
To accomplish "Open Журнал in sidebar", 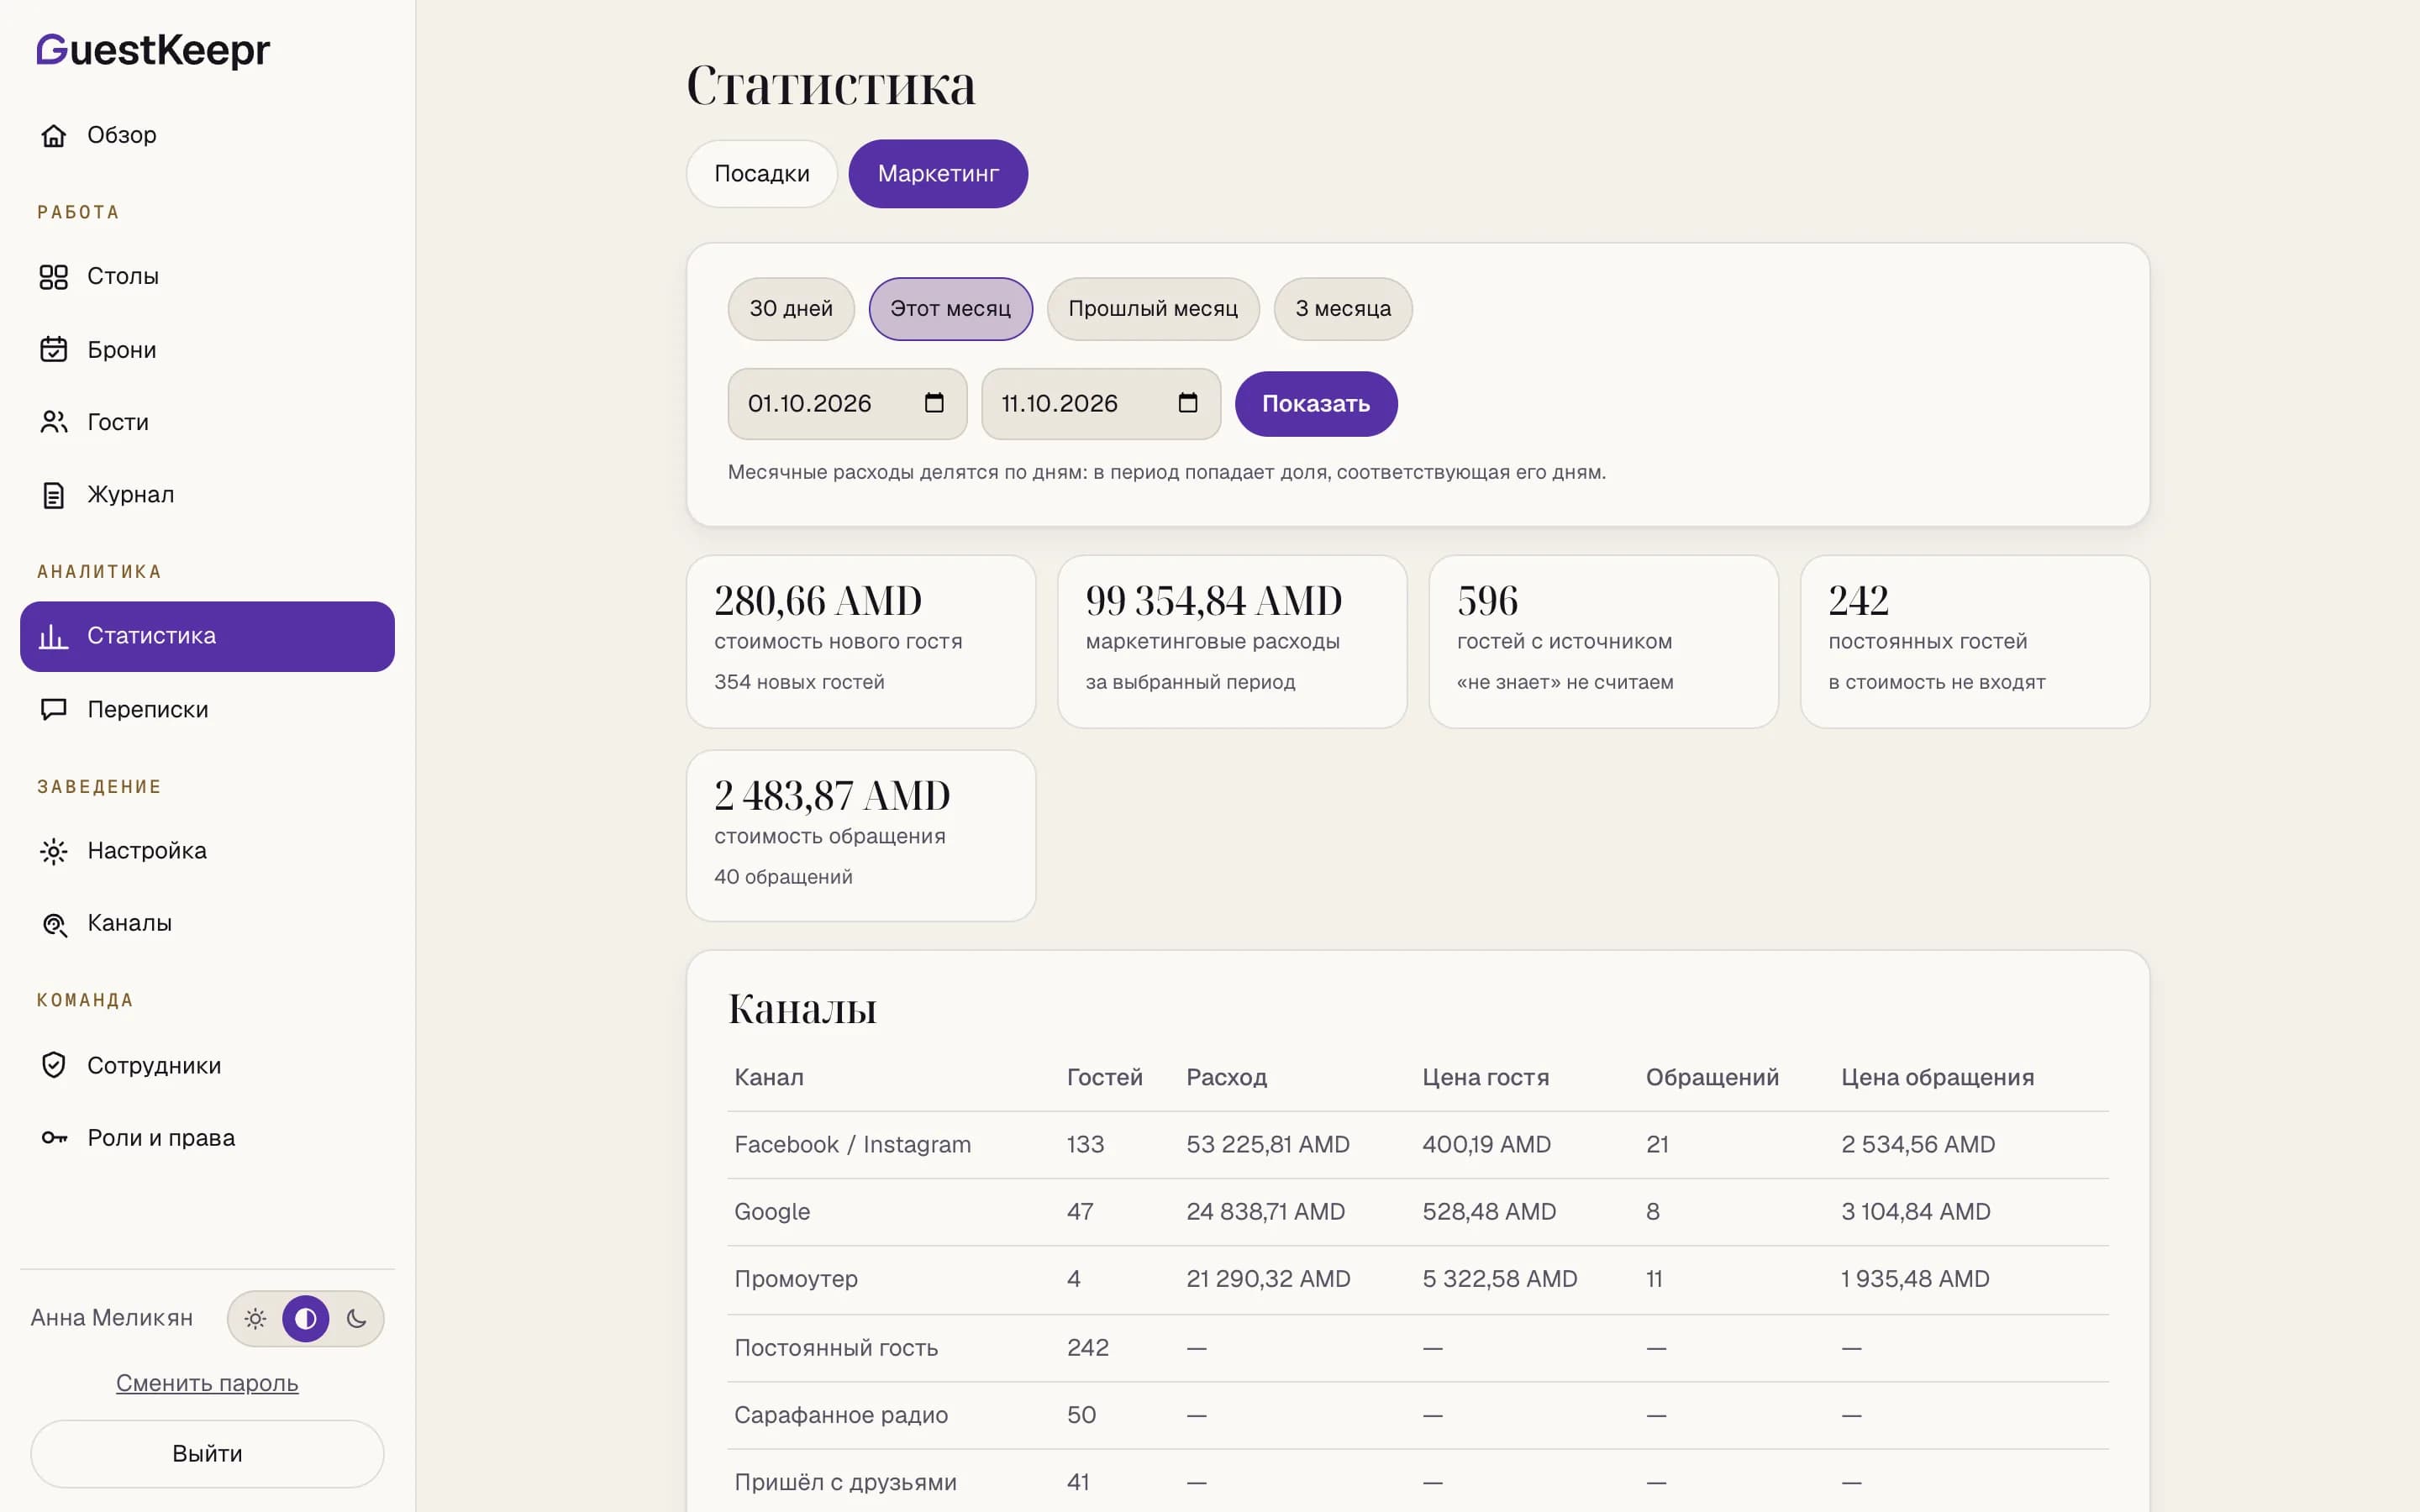I will (207, 495).
